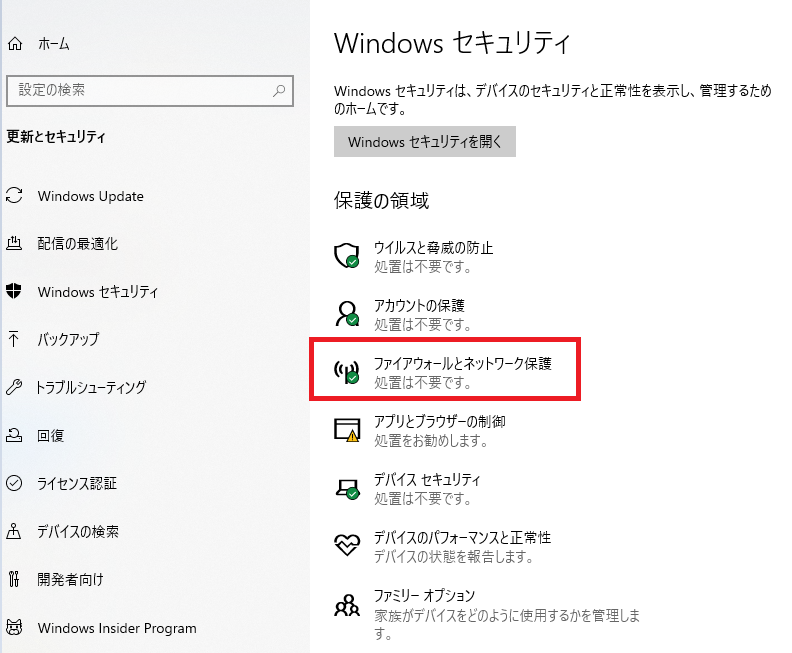Viewport: 792px width, 653px height.
Task: Click the family options people icon
Action: click(x=347, y=605)
